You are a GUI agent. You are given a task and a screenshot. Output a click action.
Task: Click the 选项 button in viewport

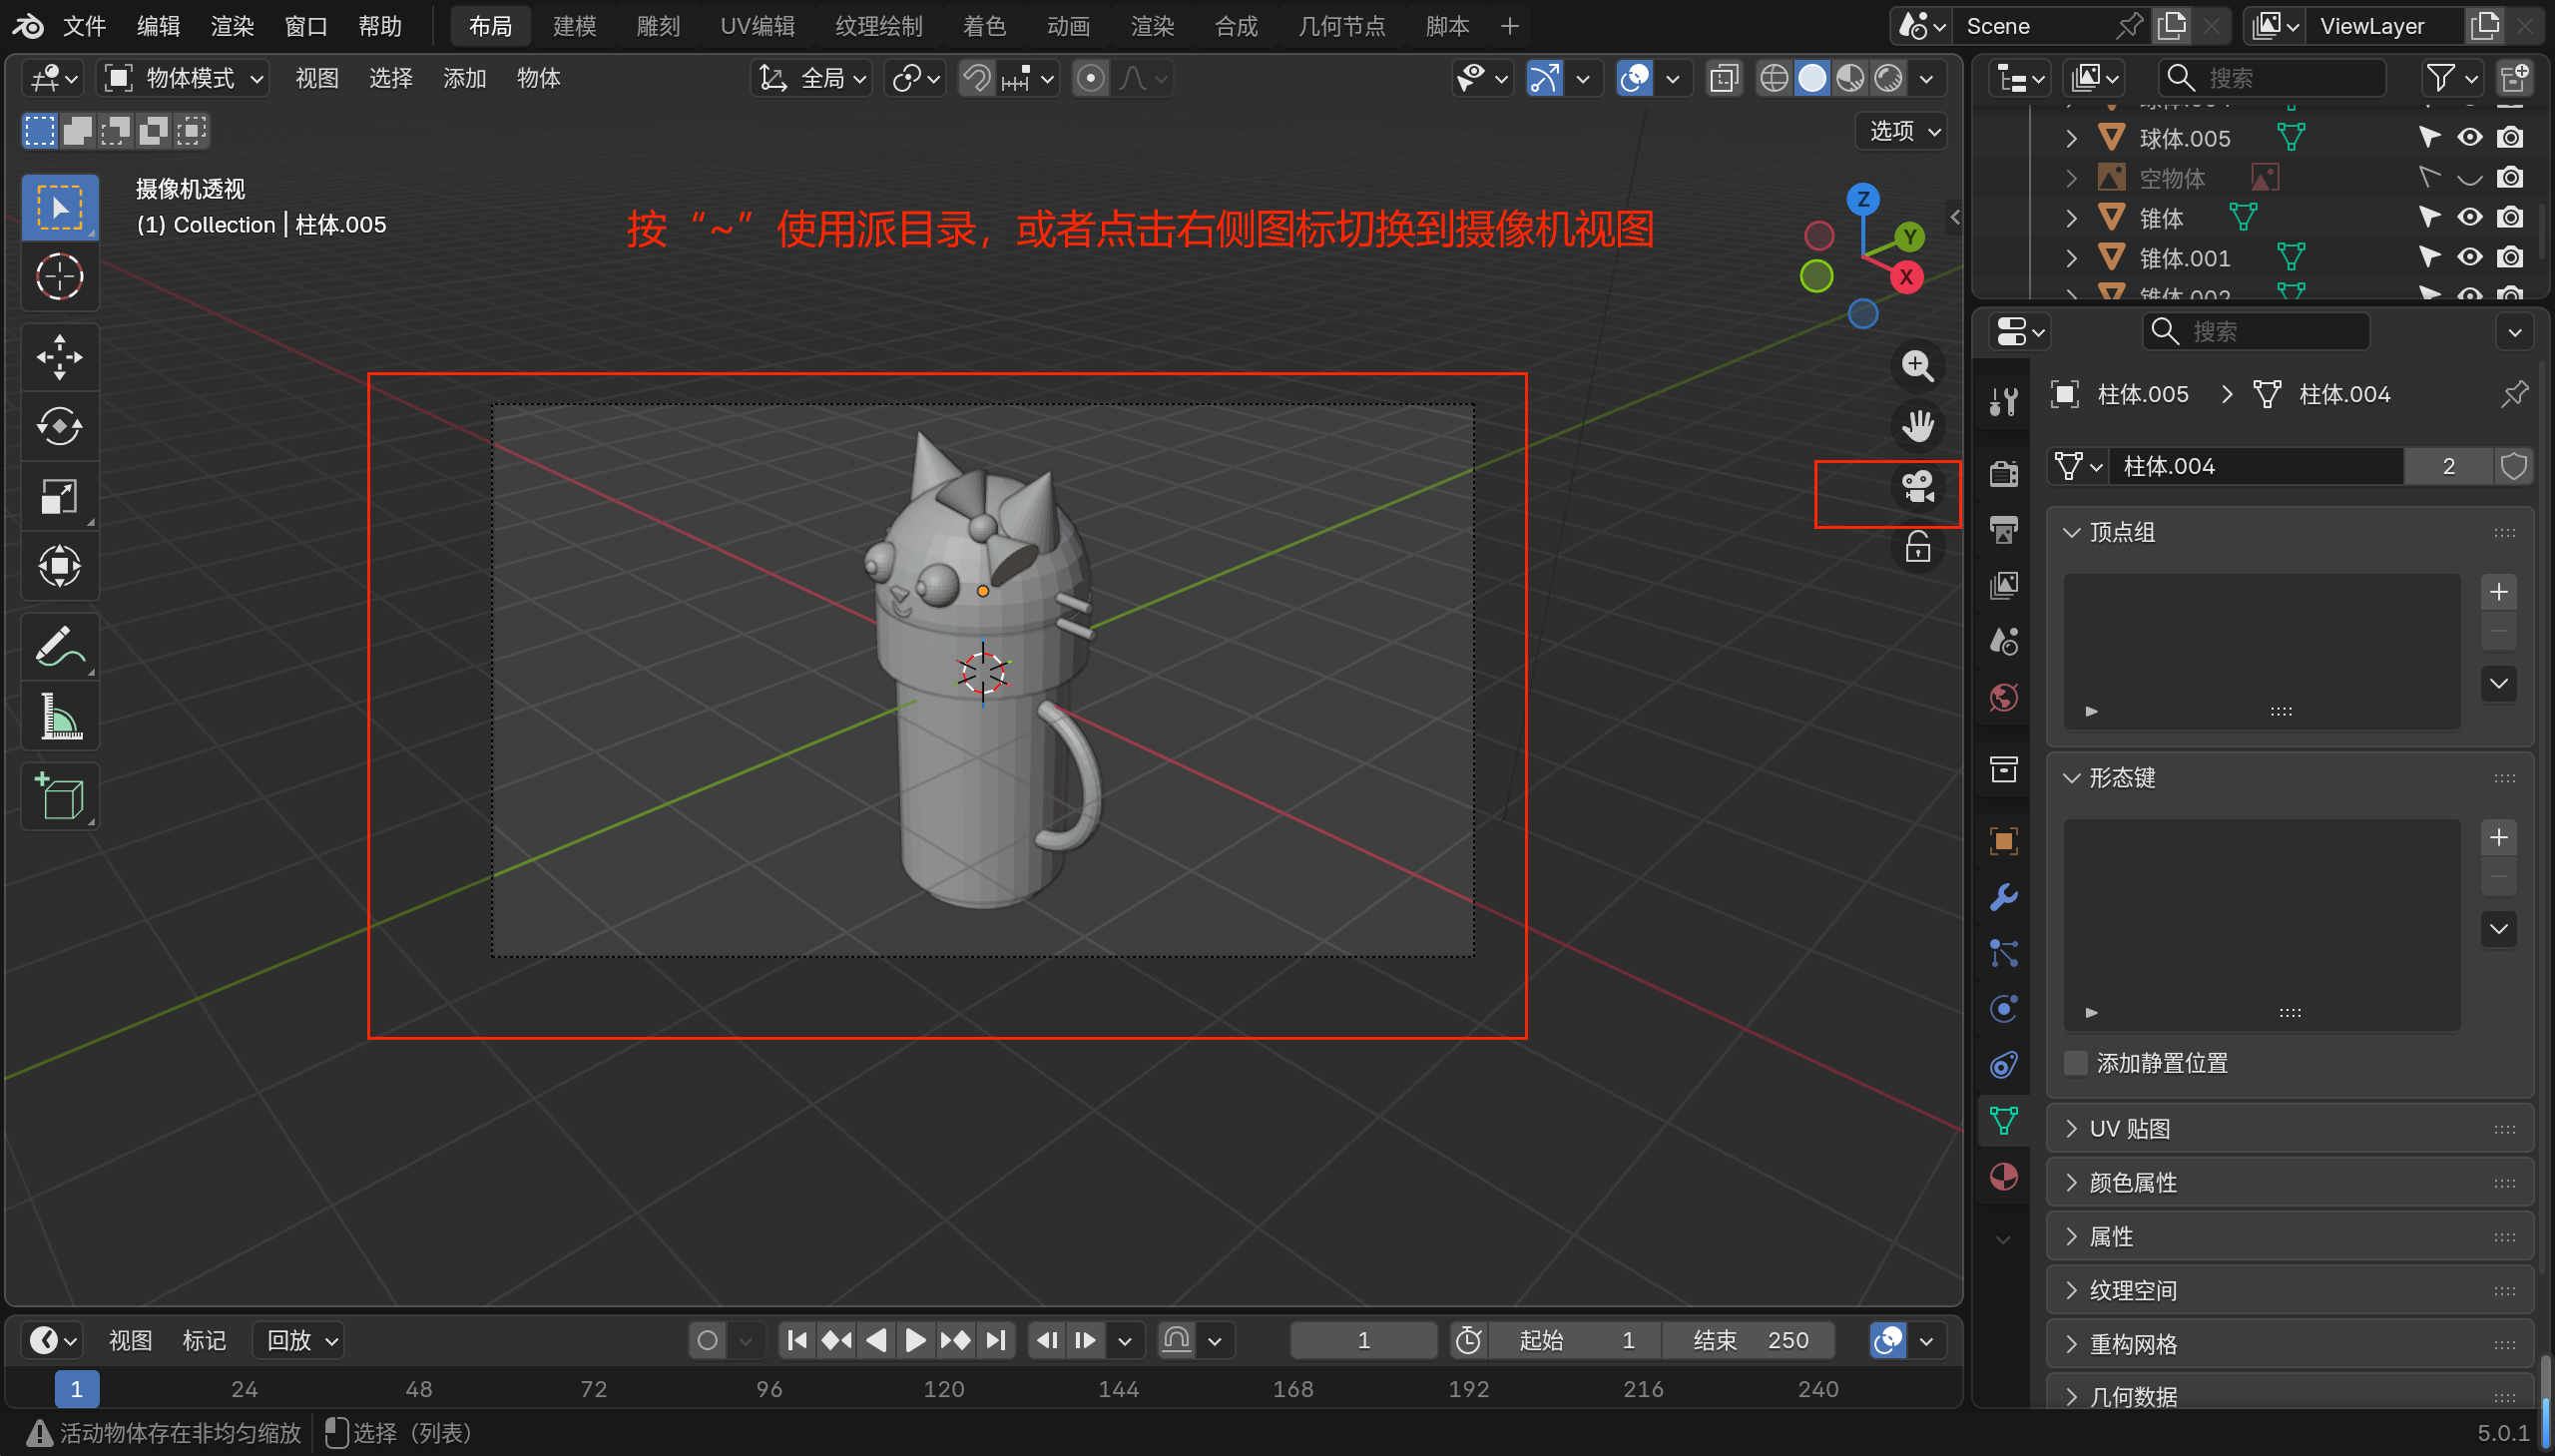1903,131
